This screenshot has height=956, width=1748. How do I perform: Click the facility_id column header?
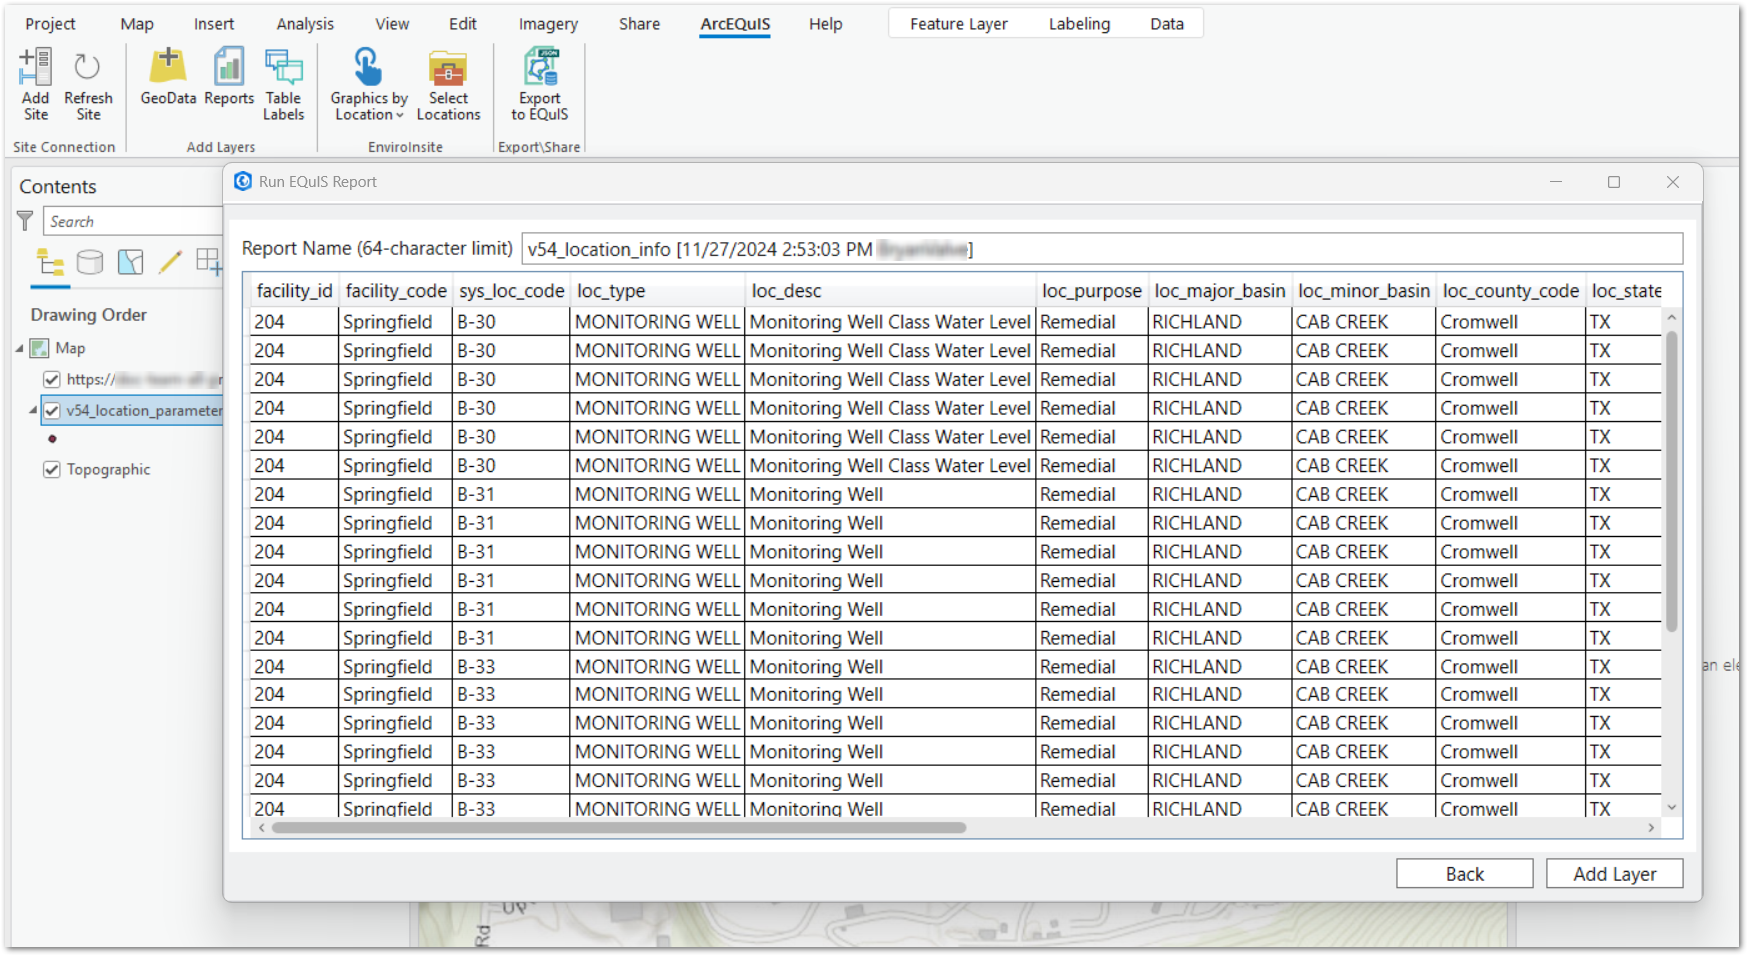[x=294, y=291]
